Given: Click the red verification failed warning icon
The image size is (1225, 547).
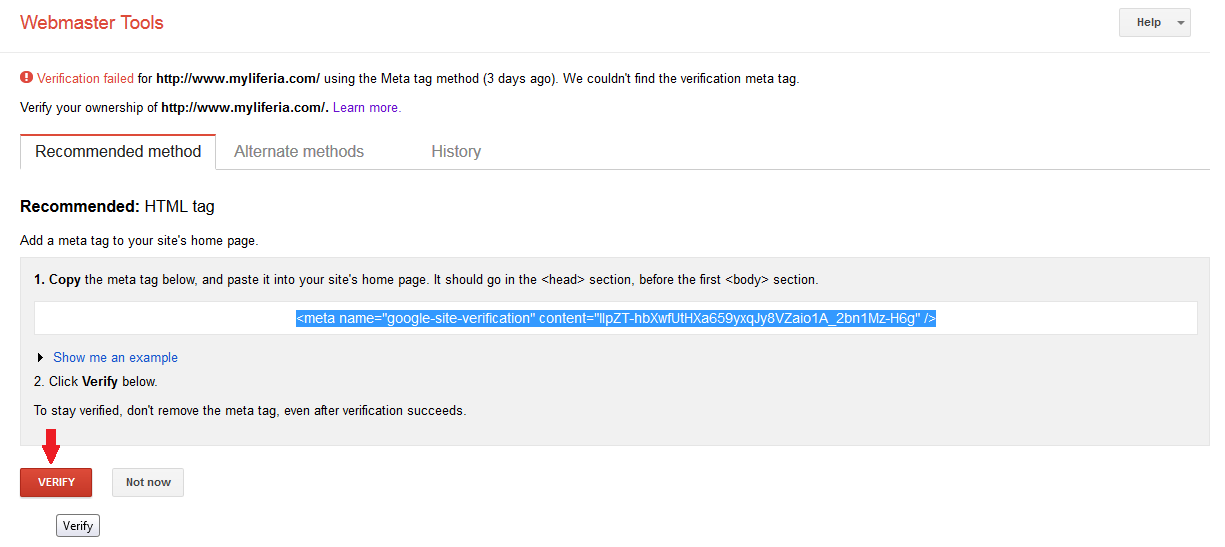Looking at the screenshot, I should [x=26, y=77].
